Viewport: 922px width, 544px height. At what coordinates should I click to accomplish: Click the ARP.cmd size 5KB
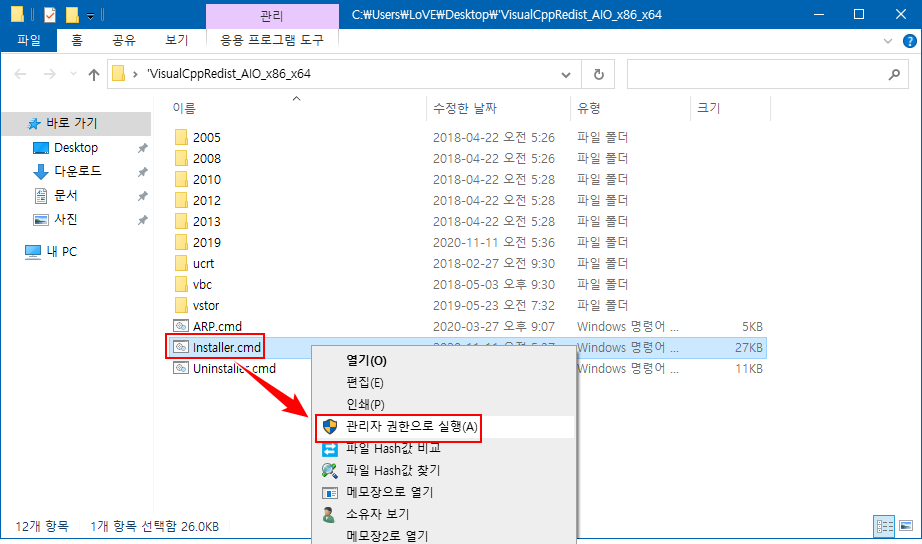tap(752, 326)
